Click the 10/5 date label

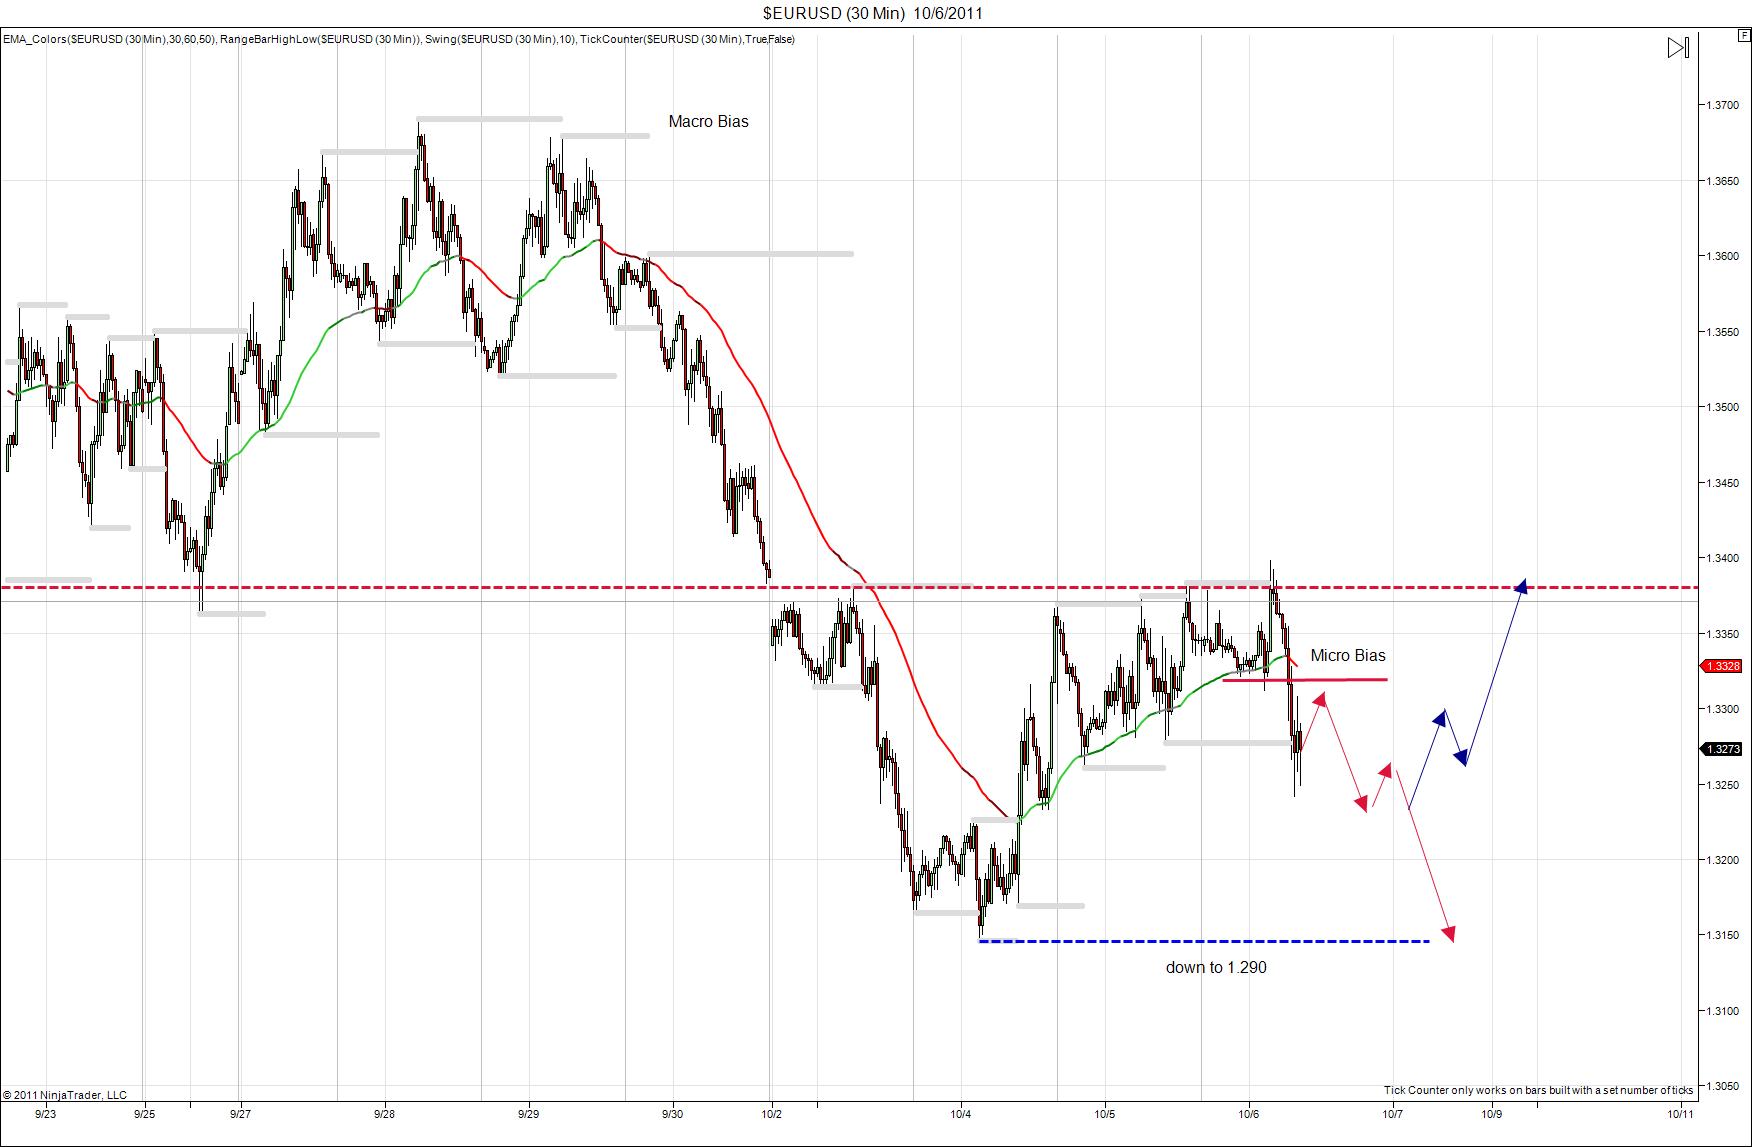click(x=1105, y=1113)
